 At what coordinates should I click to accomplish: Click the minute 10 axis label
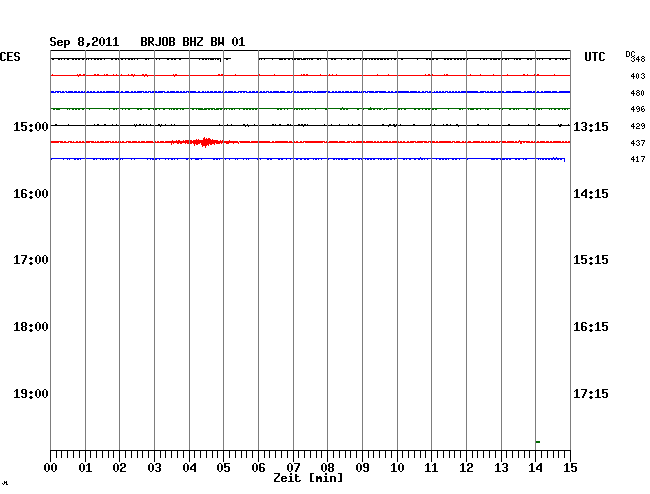coord(397,468)
